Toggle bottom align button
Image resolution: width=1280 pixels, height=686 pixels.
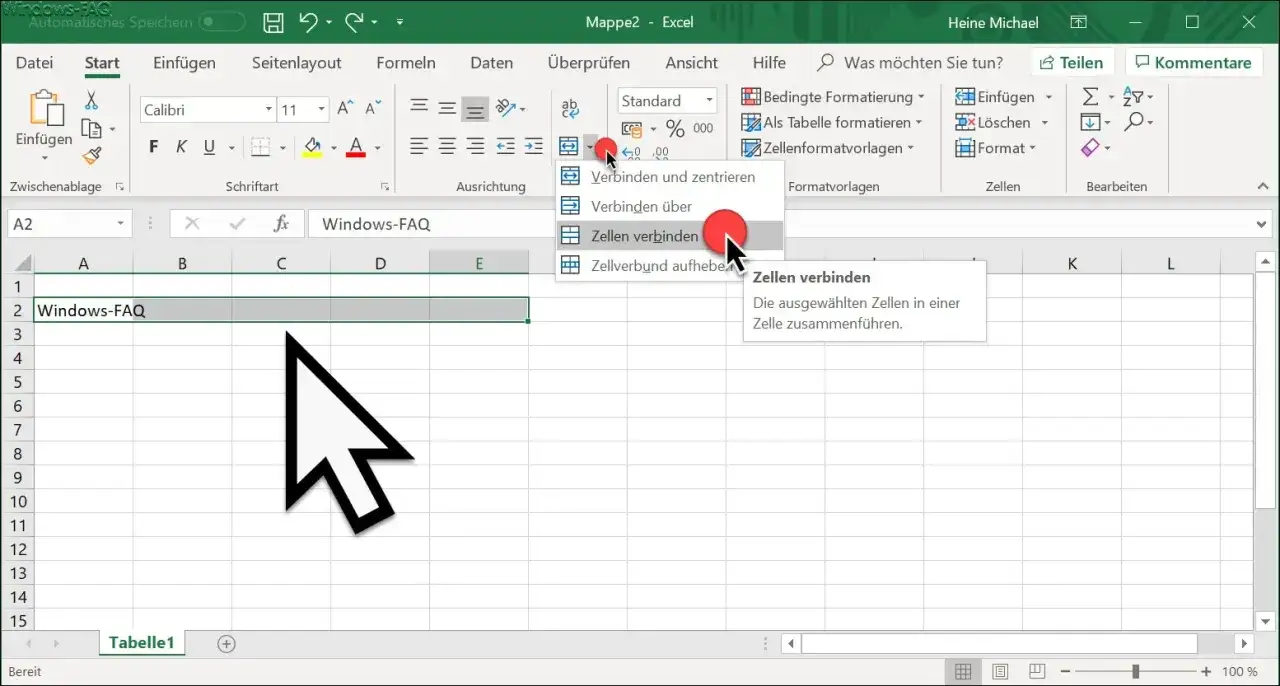[x=475, y=108]
